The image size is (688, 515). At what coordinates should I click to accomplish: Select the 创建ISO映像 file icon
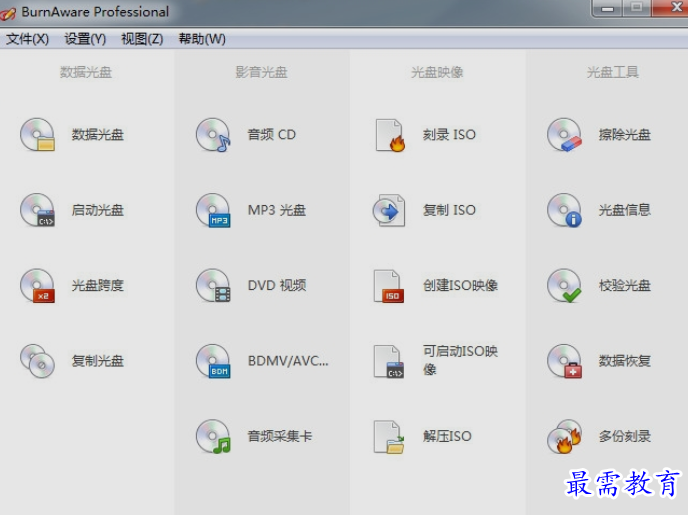[x=389, y=286]
